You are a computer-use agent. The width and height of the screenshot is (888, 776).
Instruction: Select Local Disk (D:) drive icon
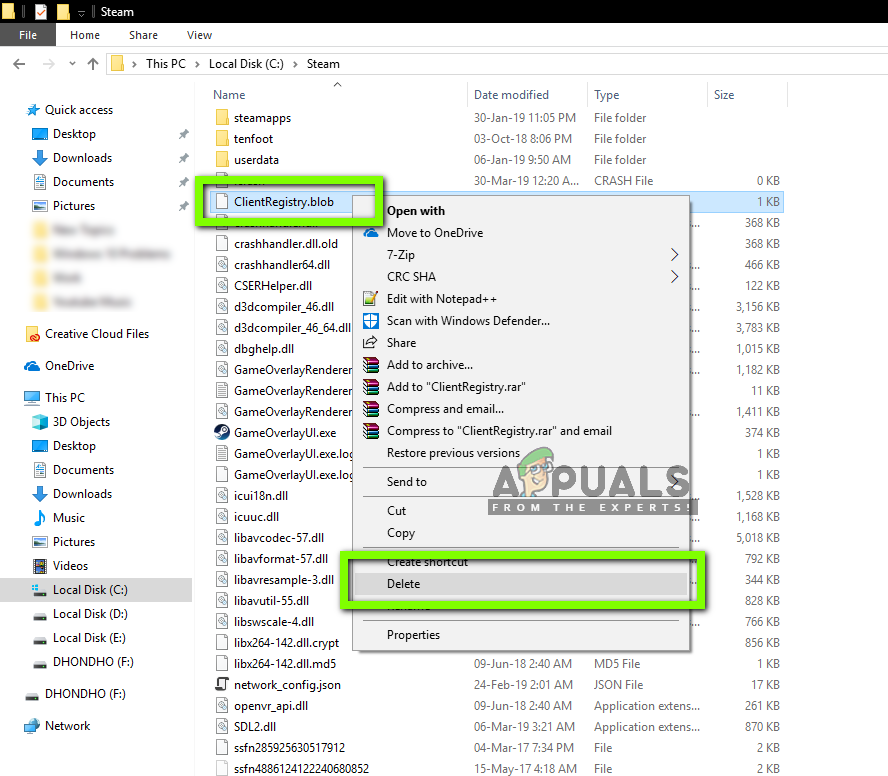pos(40,615)
